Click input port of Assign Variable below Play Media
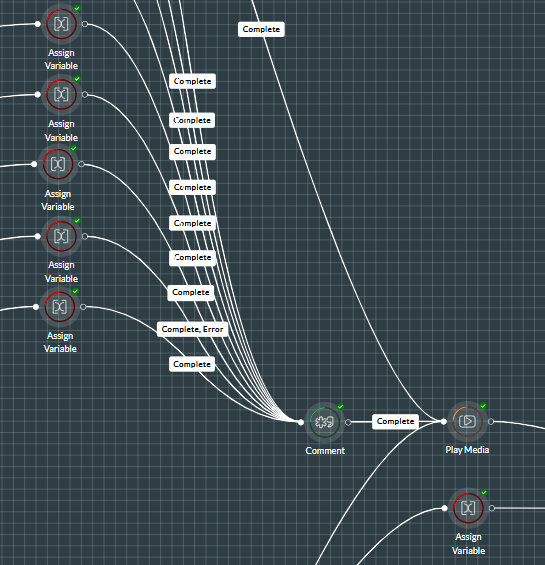Image resolution: width=545 pixels, height=565 pixels. (x=444, y=508)
